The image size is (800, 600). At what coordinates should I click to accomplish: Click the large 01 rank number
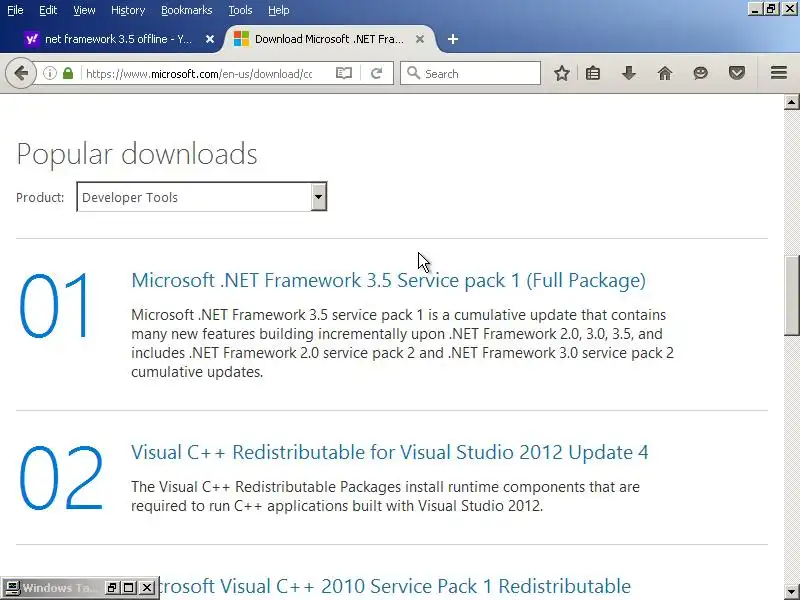coord(55,306)
